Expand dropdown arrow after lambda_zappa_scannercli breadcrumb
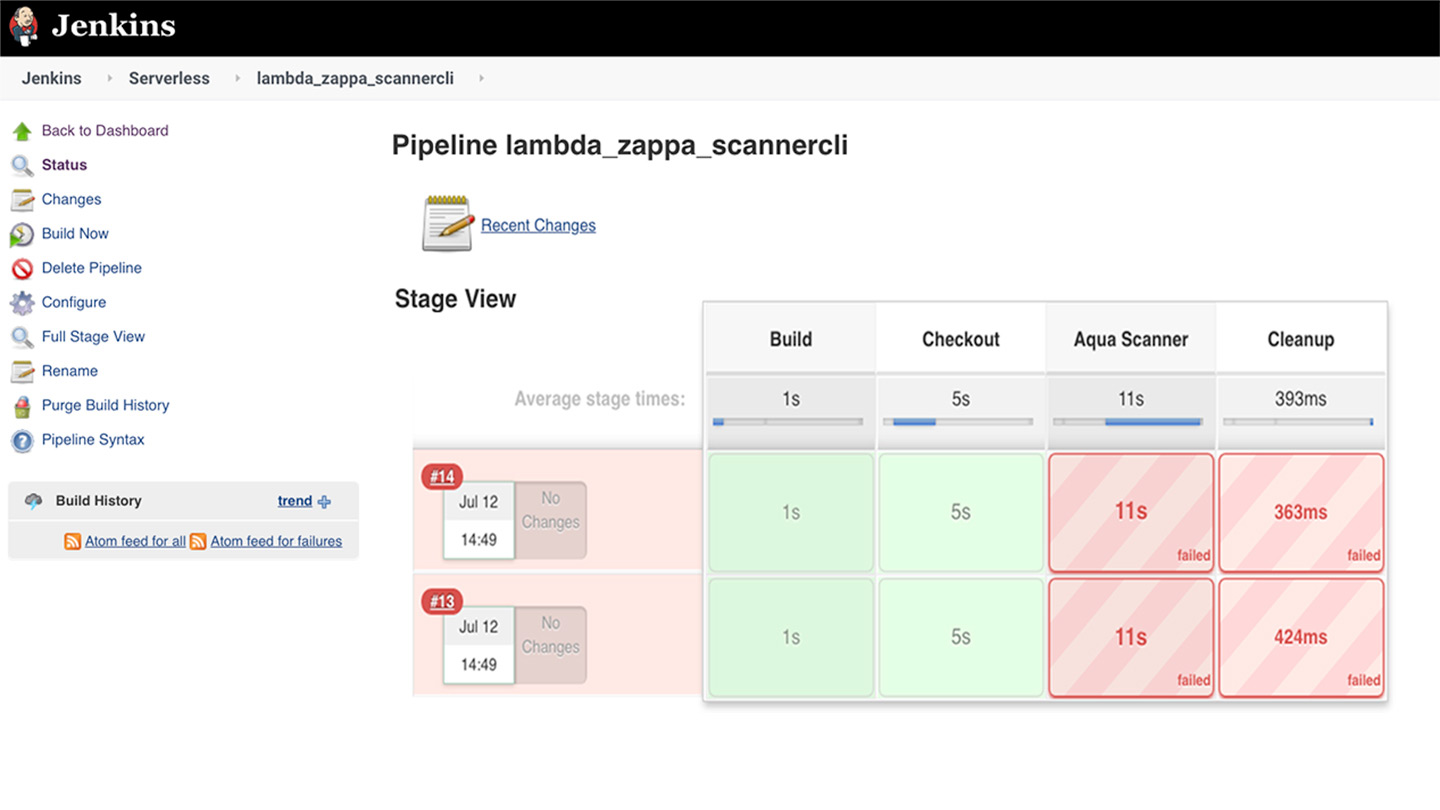 (481, 78)
